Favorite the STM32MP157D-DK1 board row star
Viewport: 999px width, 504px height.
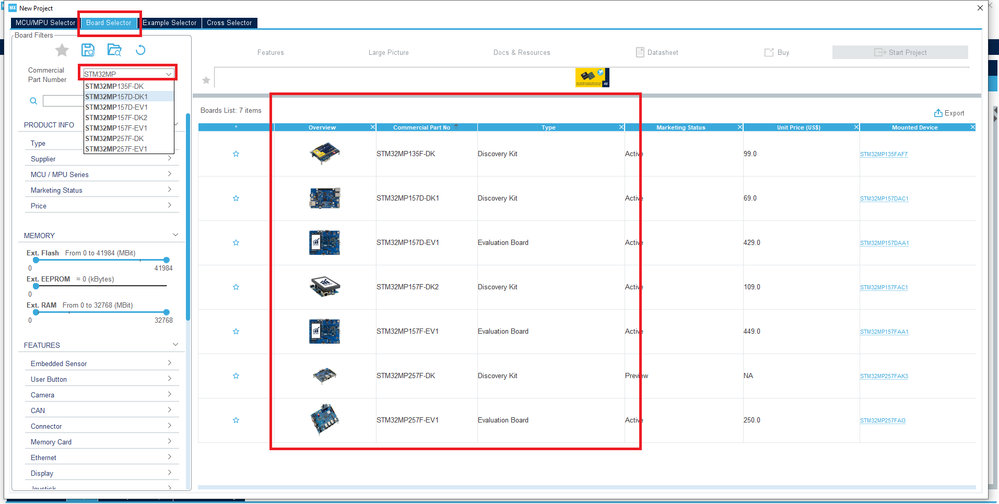(x=236, y=198)
